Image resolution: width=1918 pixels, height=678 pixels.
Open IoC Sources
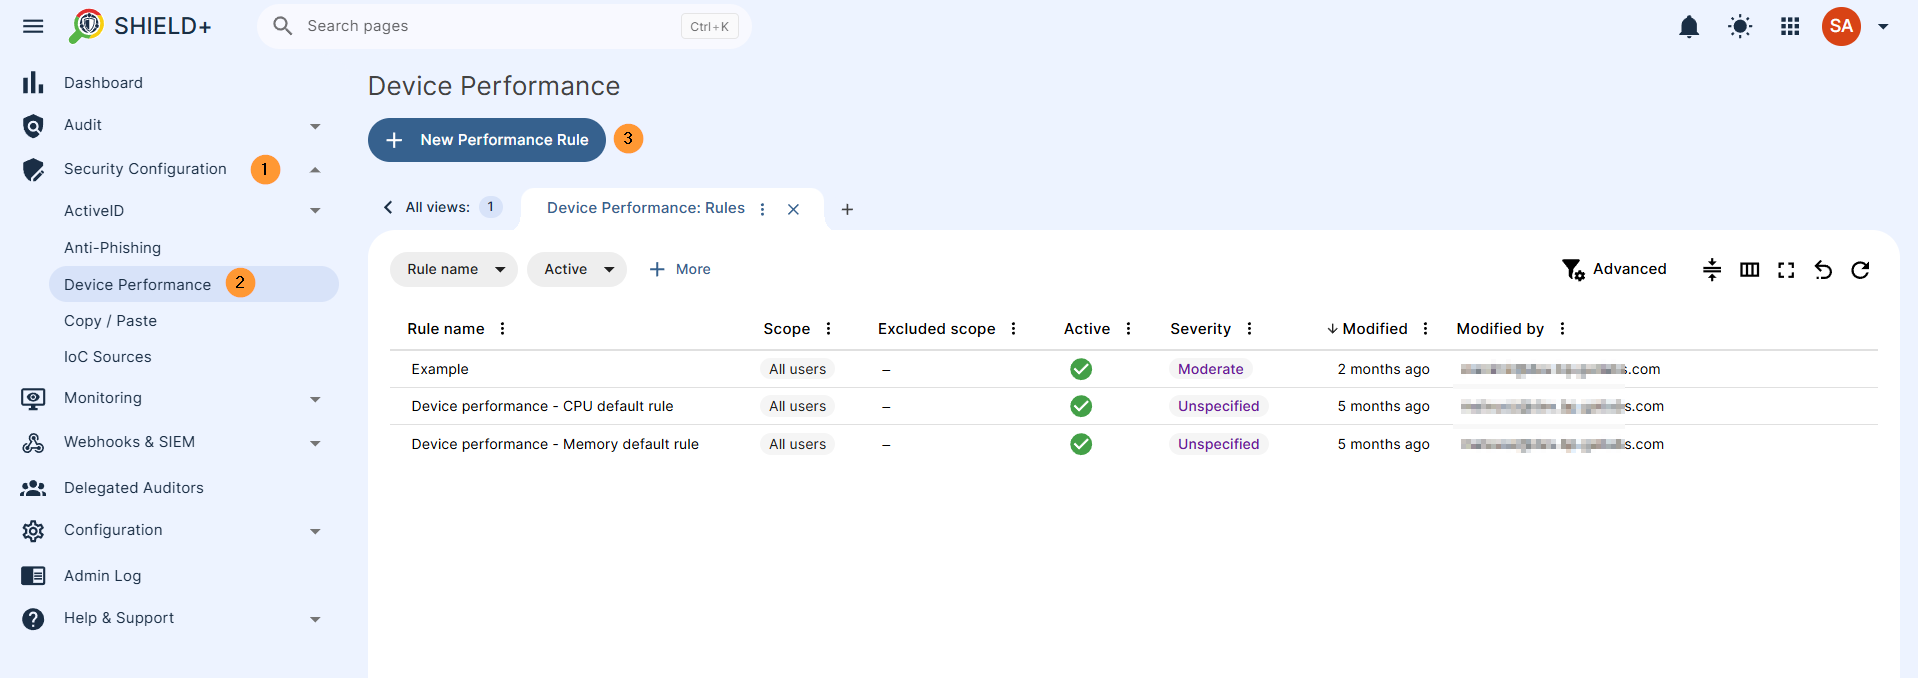(x=108, y=357)
